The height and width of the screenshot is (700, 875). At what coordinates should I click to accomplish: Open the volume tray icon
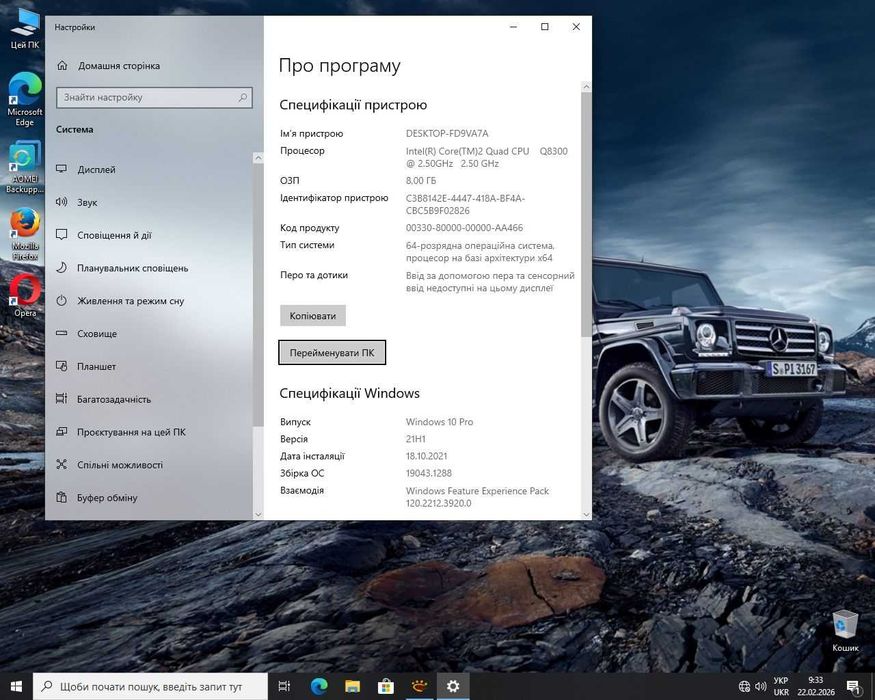760,686
